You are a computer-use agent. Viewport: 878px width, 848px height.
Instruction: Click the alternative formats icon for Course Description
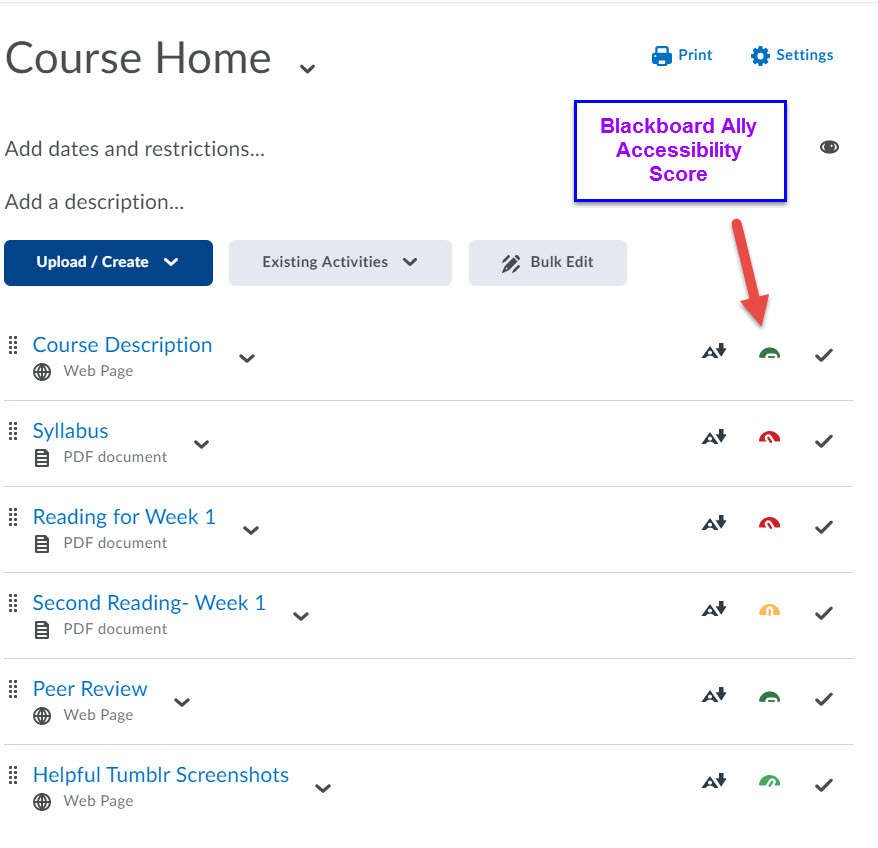click(x=714, y=353)
